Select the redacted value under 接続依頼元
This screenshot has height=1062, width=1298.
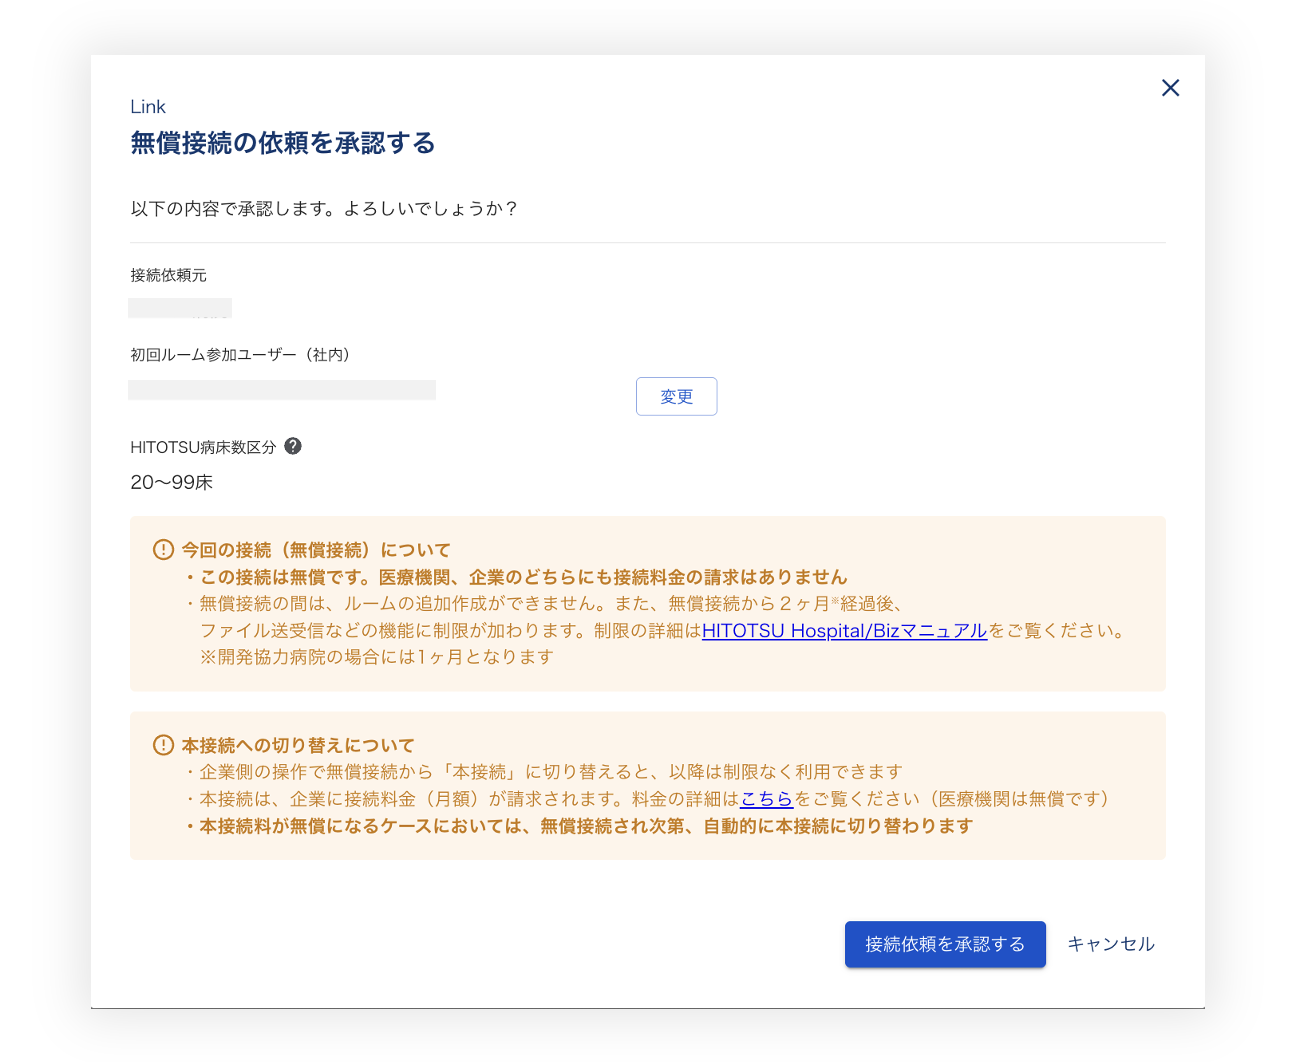click(180, 308)
